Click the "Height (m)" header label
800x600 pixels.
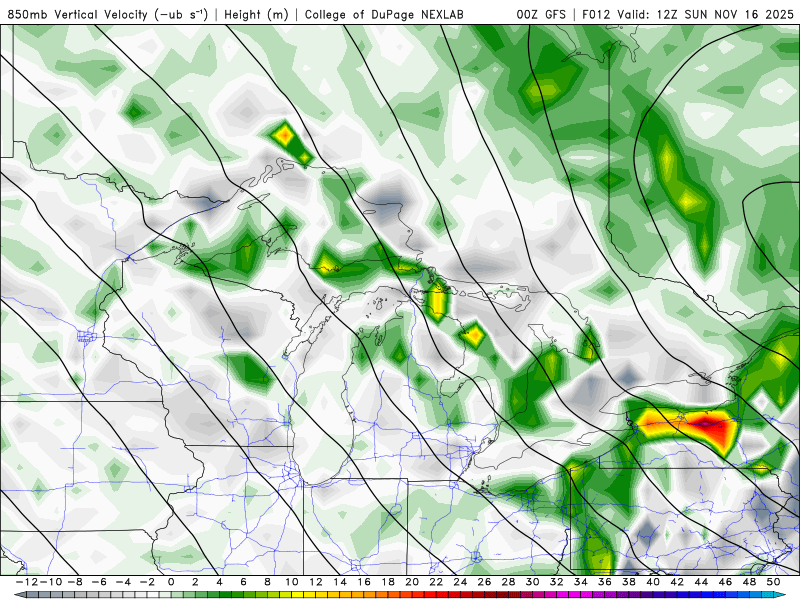tap(257, 14)
